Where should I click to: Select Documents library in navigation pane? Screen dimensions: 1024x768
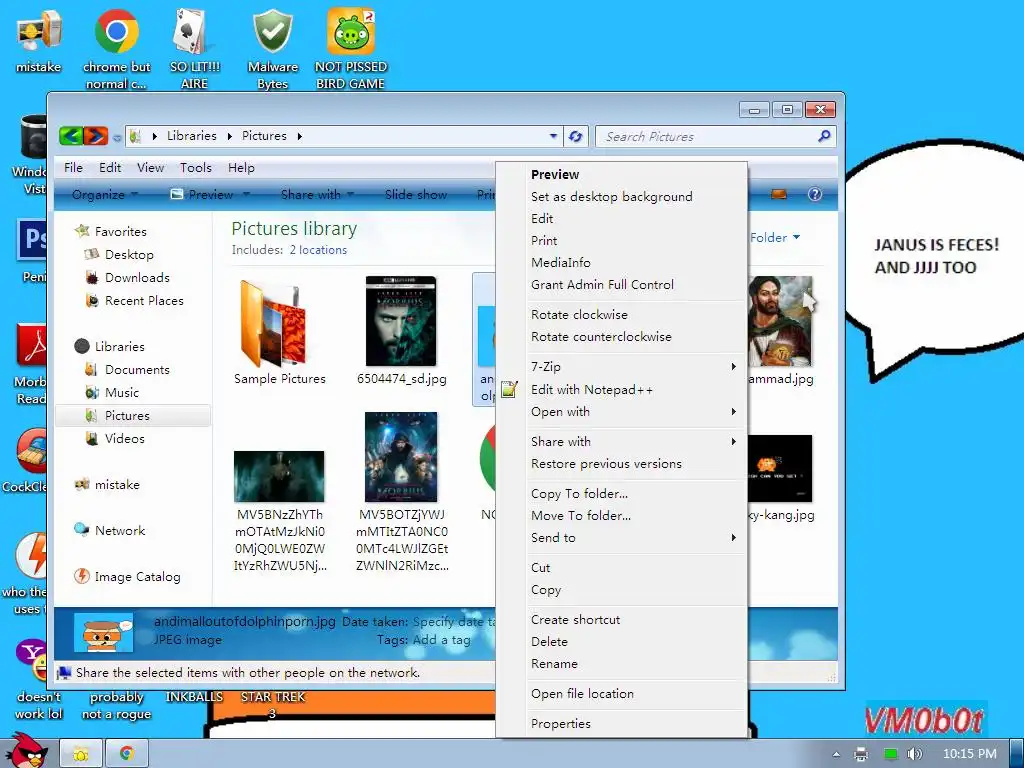(x=137, y=370)
